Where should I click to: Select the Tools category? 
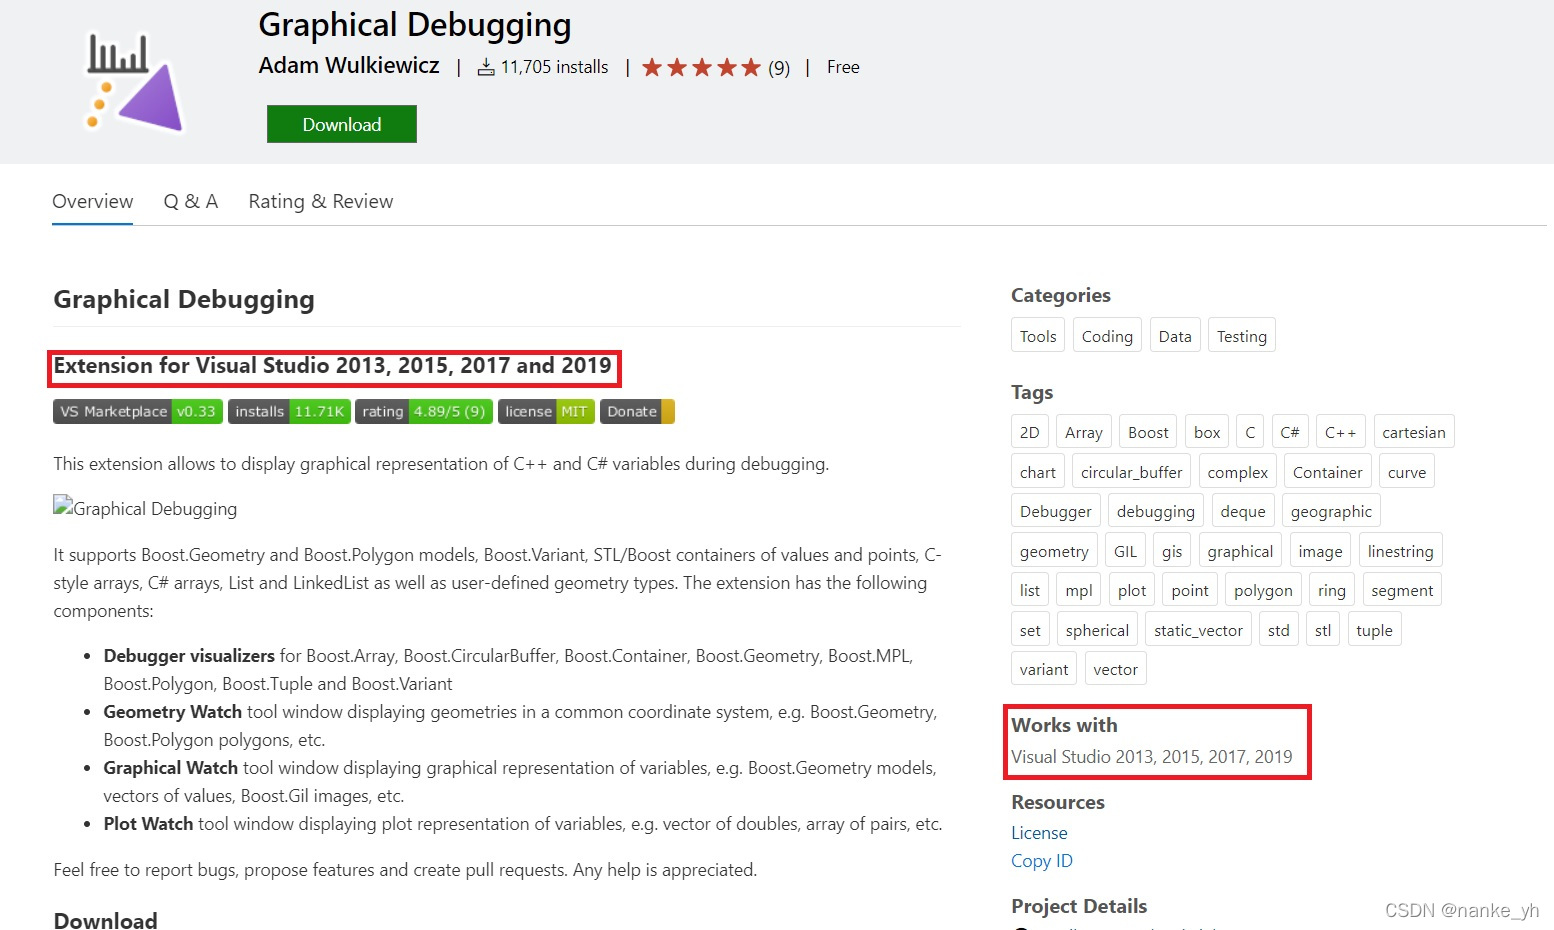pyautogui.click(x=1038, y=336)
